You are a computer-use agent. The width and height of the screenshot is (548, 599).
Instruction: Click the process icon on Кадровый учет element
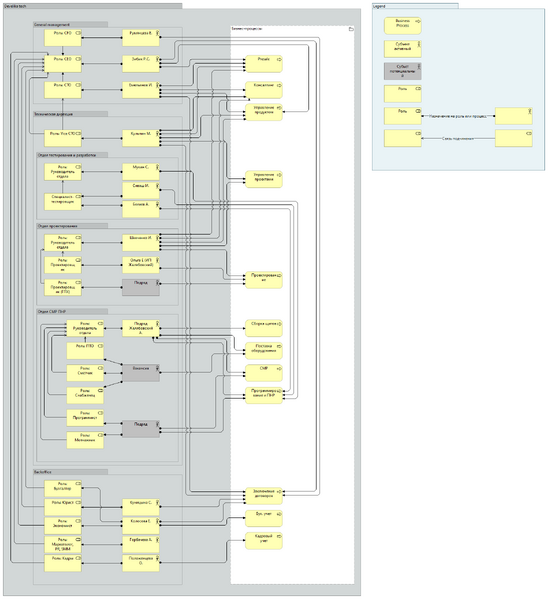279,536
